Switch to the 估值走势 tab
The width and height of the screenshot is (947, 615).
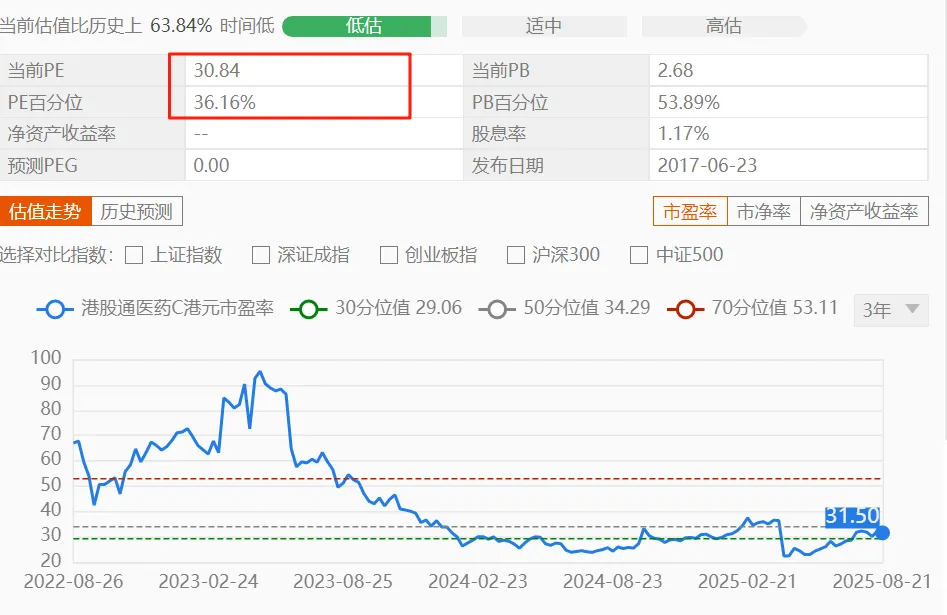tap(45, 211)
